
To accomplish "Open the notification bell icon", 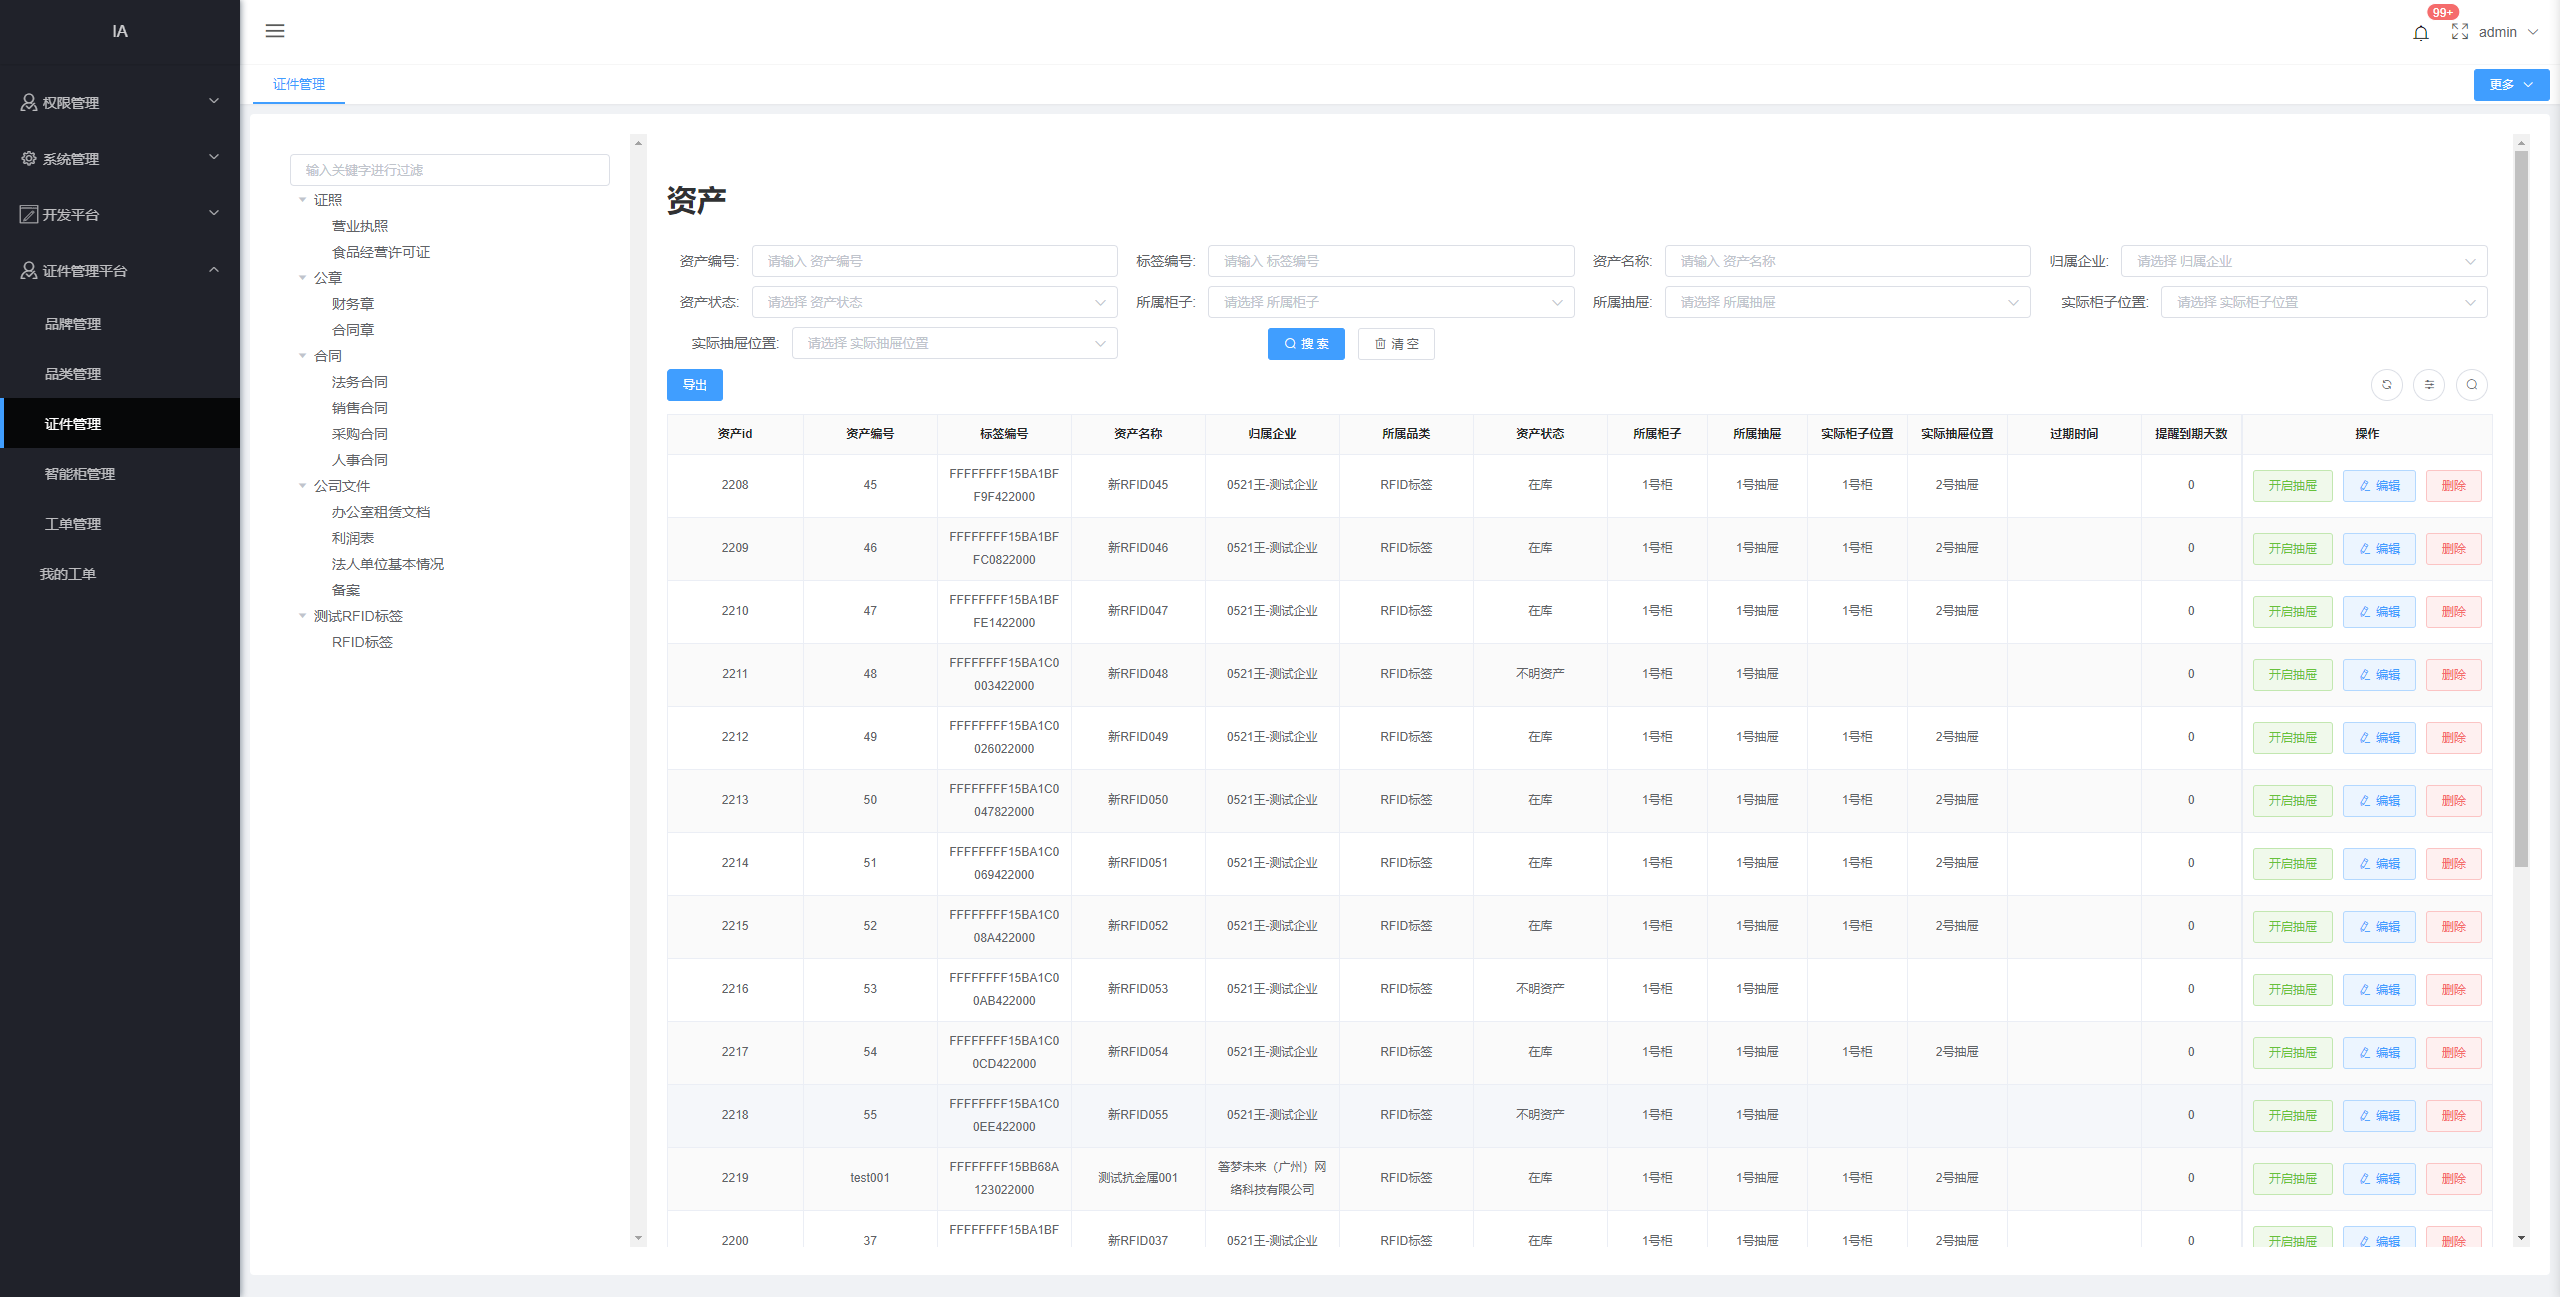I will click(2420, 33).
